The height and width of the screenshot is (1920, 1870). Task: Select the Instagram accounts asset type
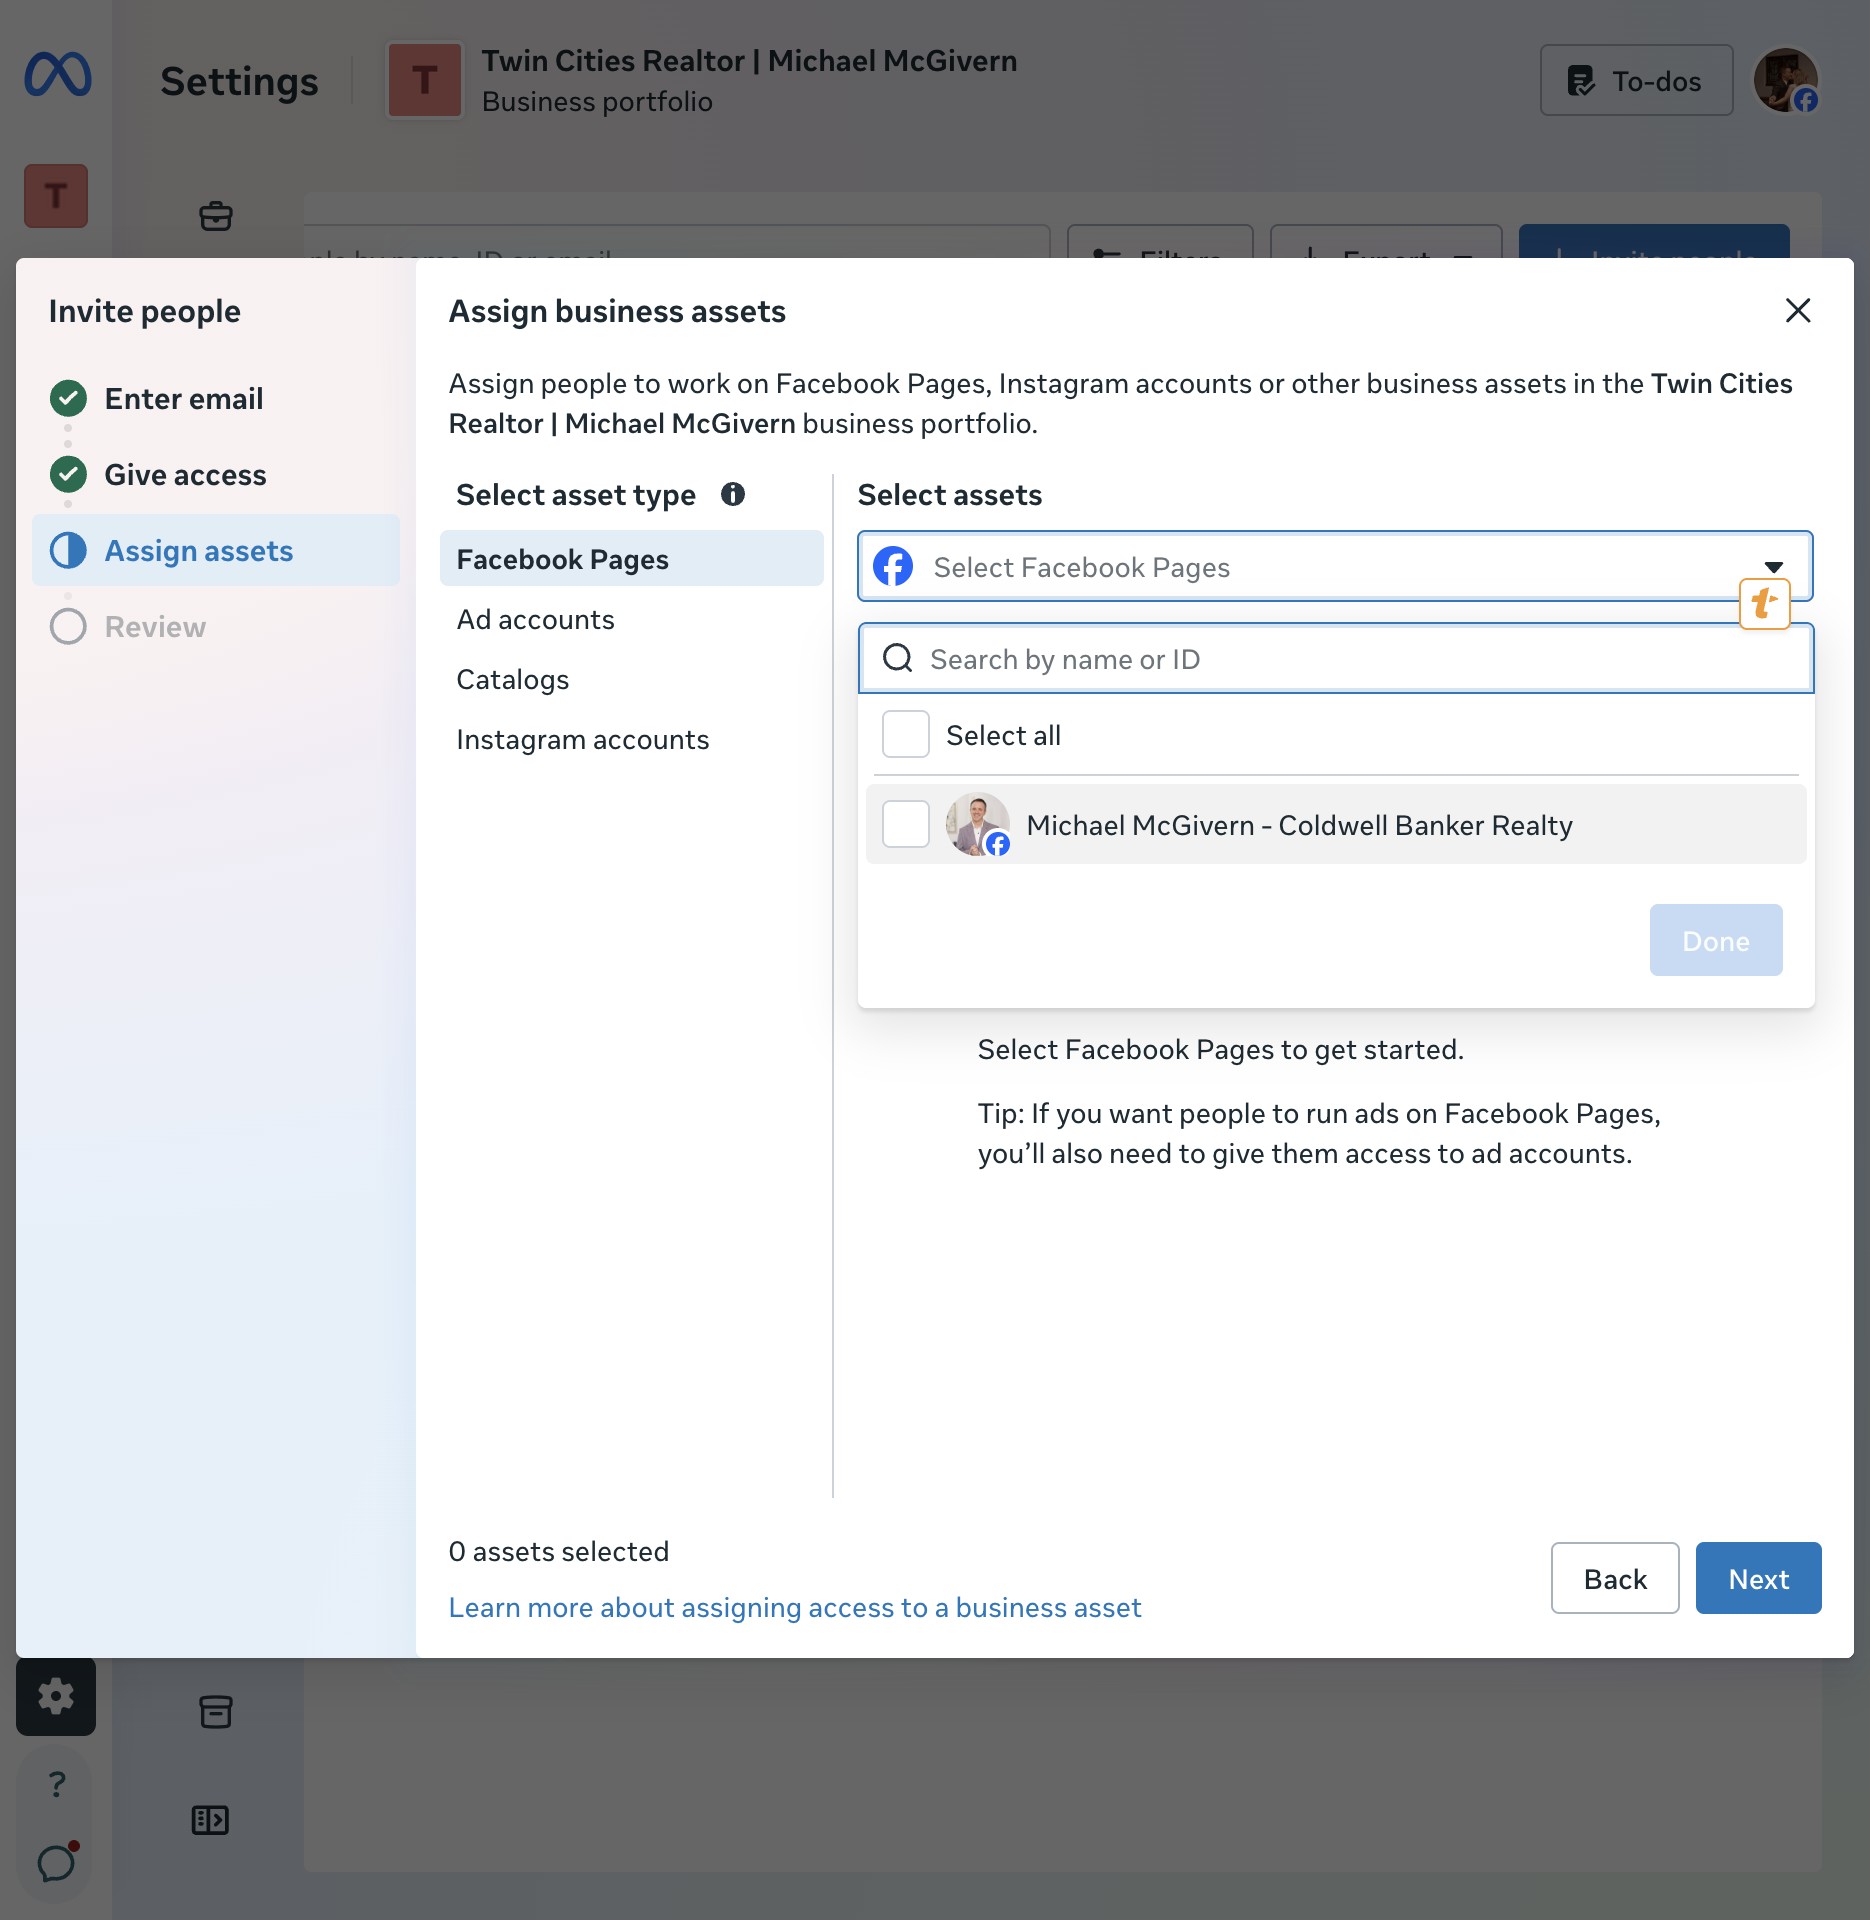point(632,739)
